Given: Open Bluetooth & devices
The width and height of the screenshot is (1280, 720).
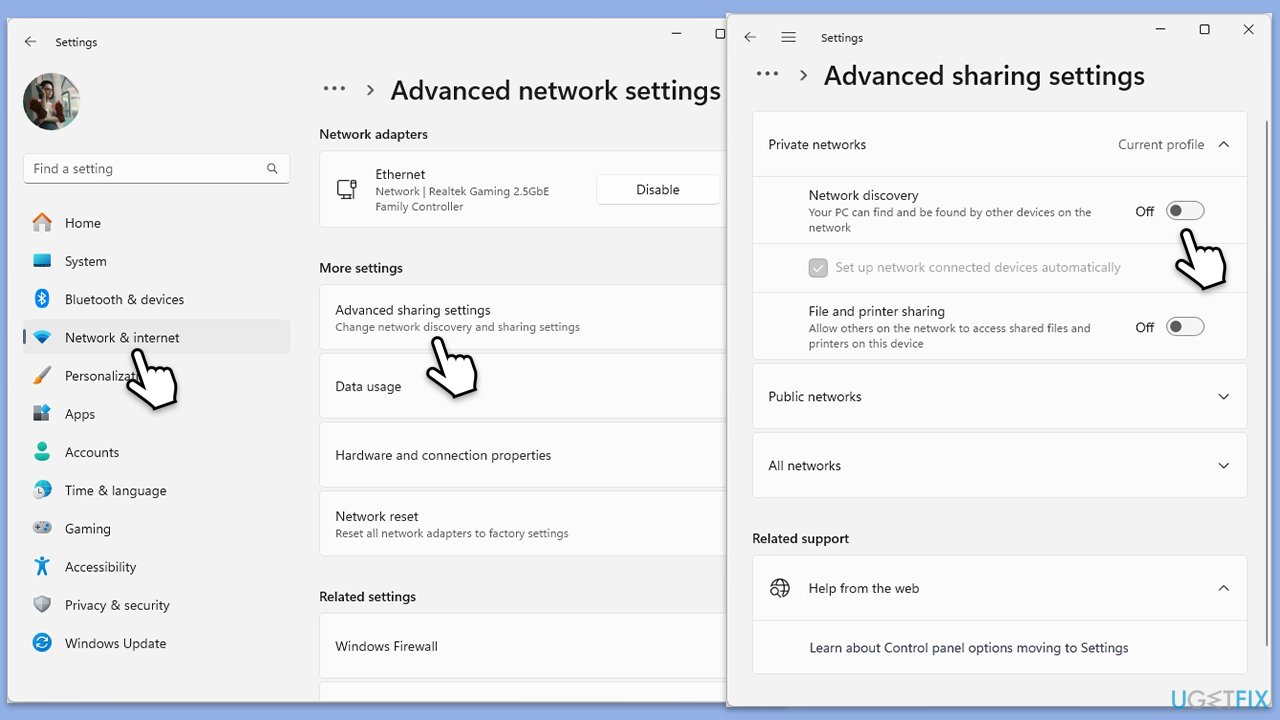Looking at the screenshot, I should (156, 299).
